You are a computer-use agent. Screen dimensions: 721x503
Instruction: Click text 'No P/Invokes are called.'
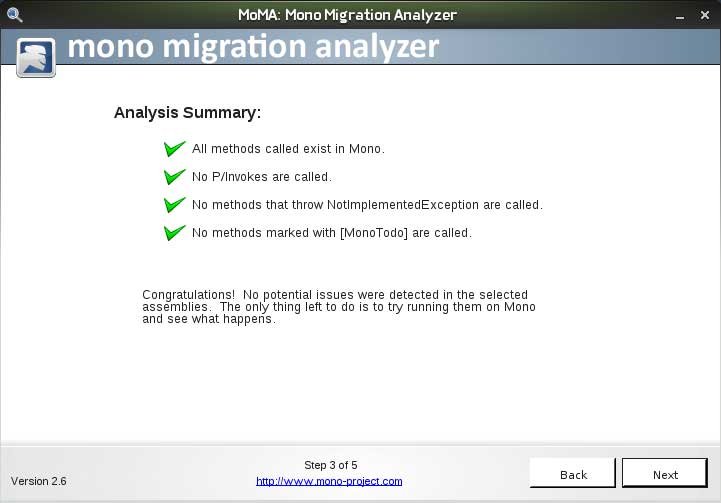pyautogui.click(x=262, y=177)
